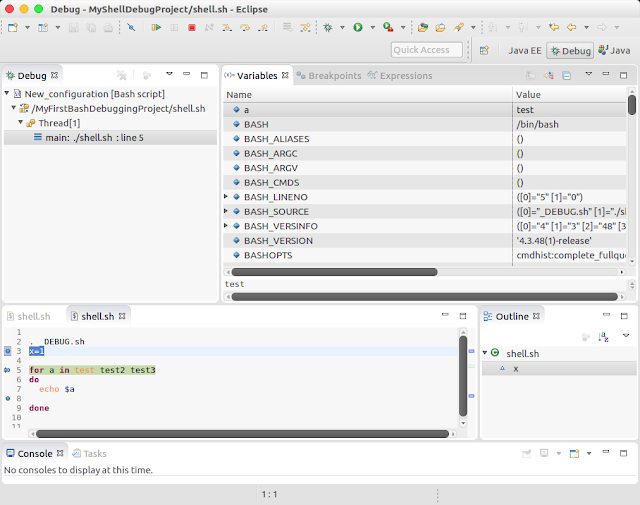
Task: Expand the BASH_VERSINFO variable
Action: [x=226, y=226]
